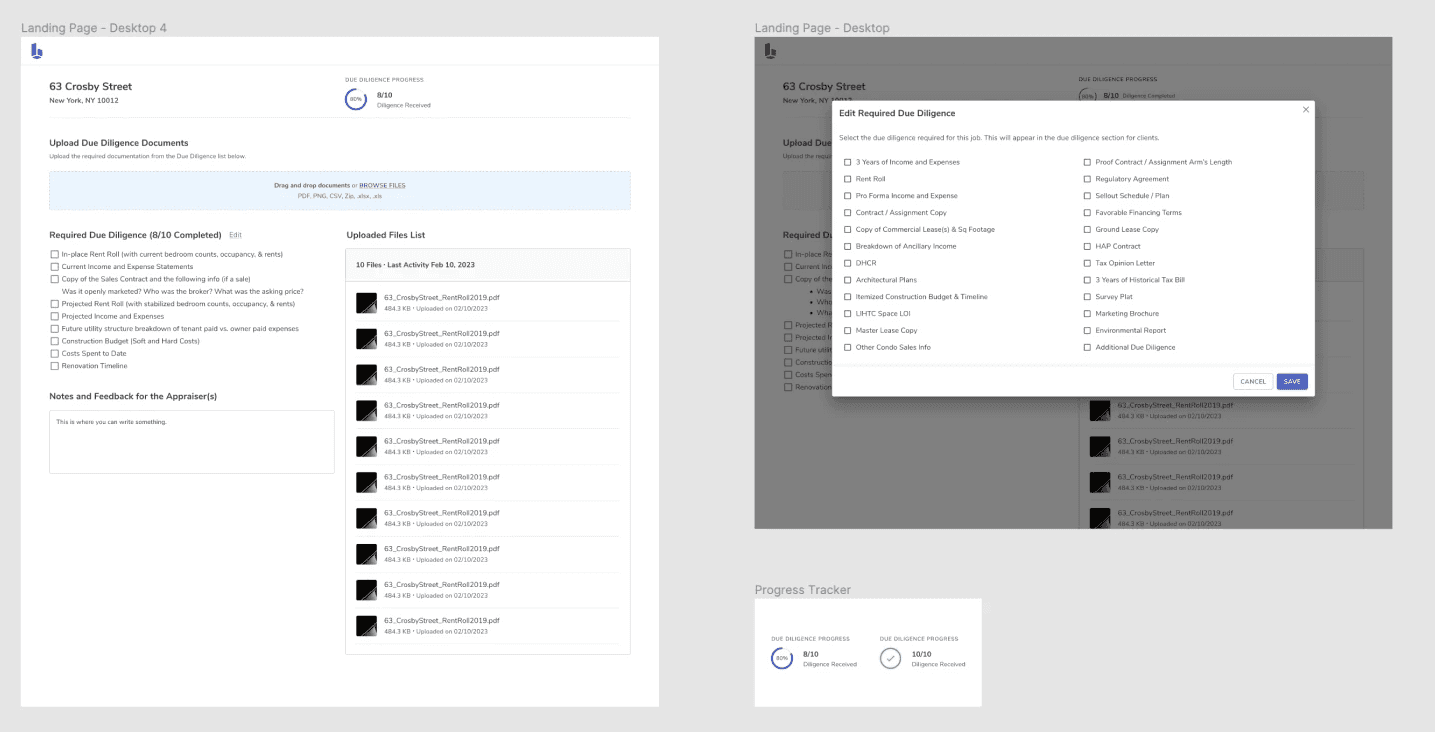Tick Additional Due Diligence checkbox
Viewport: 1435px width, 732px height.
click(1087, 347)
